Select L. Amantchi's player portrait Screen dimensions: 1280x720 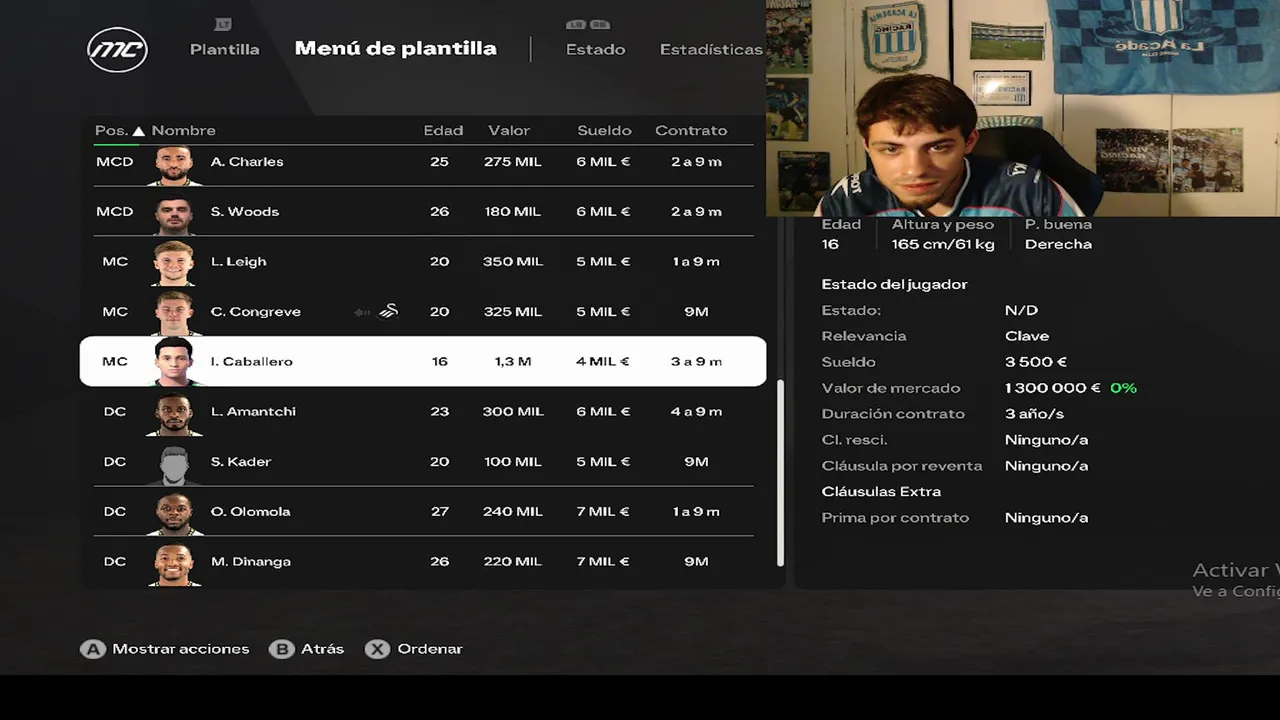[174, 412]
